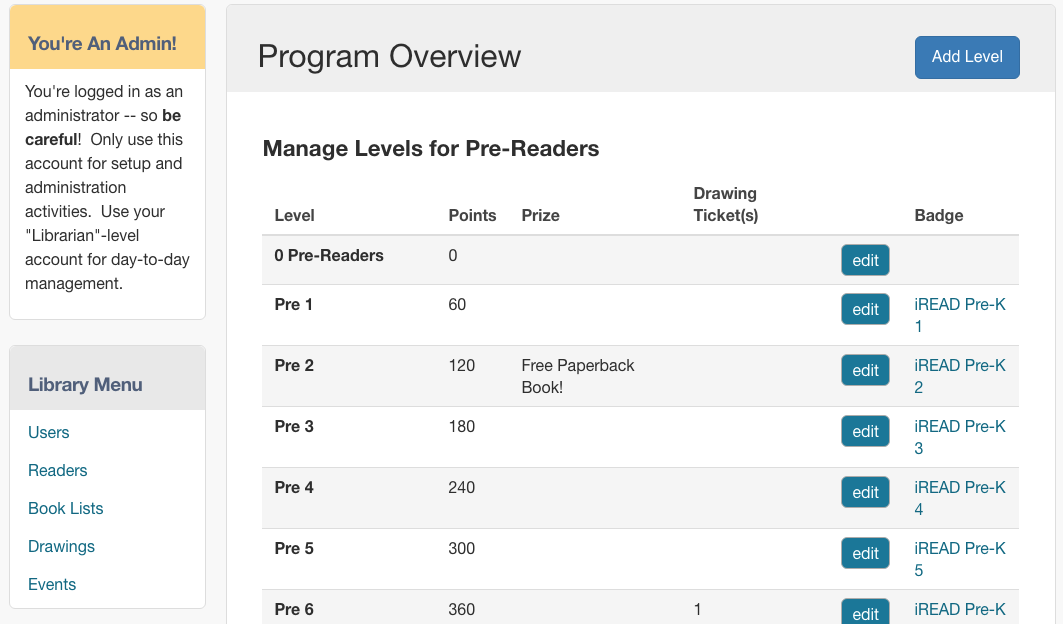This screenshot has height=624, width=1063.
Task: Open Drawings from Library Menu
Action: coord(61,547)
